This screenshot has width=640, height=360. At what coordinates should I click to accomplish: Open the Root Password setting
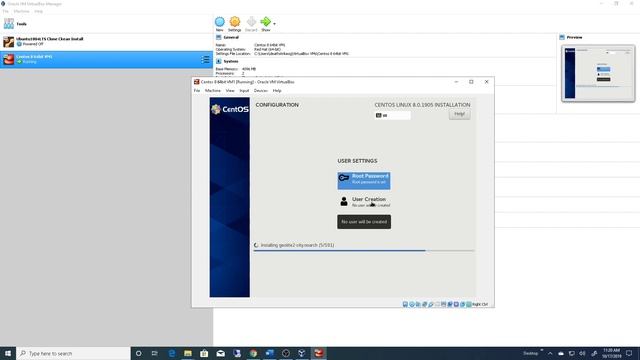click(x=364, y=180)
